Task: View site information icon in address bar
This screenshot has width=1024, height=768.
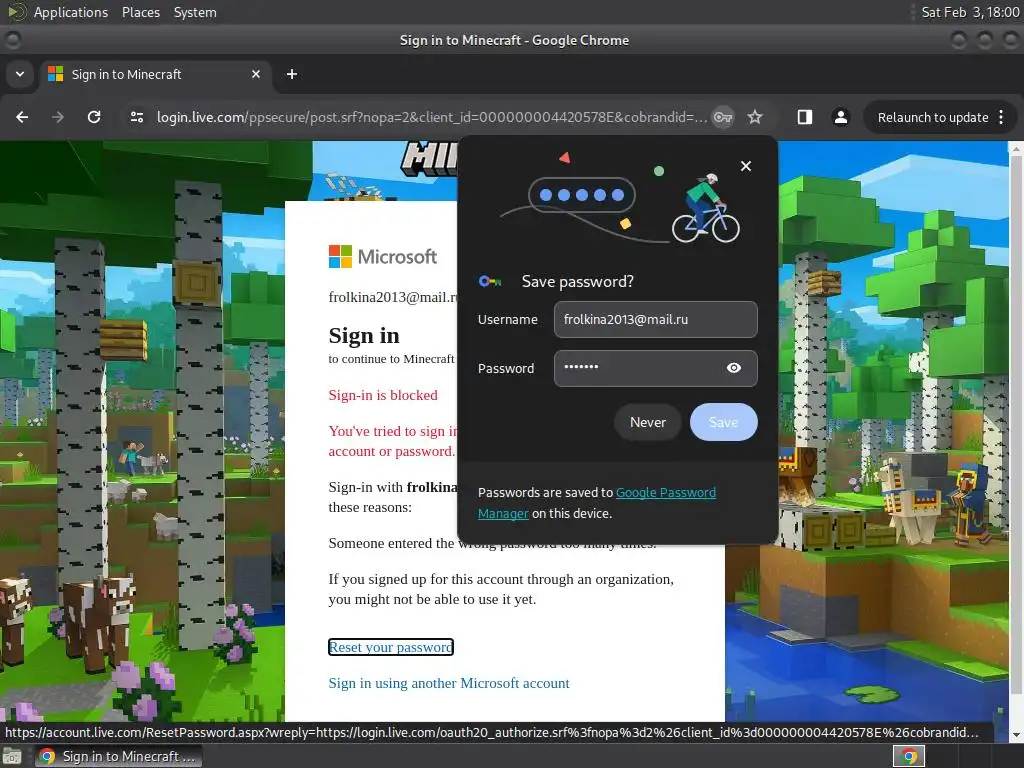Action: click(x=137, y=117)
